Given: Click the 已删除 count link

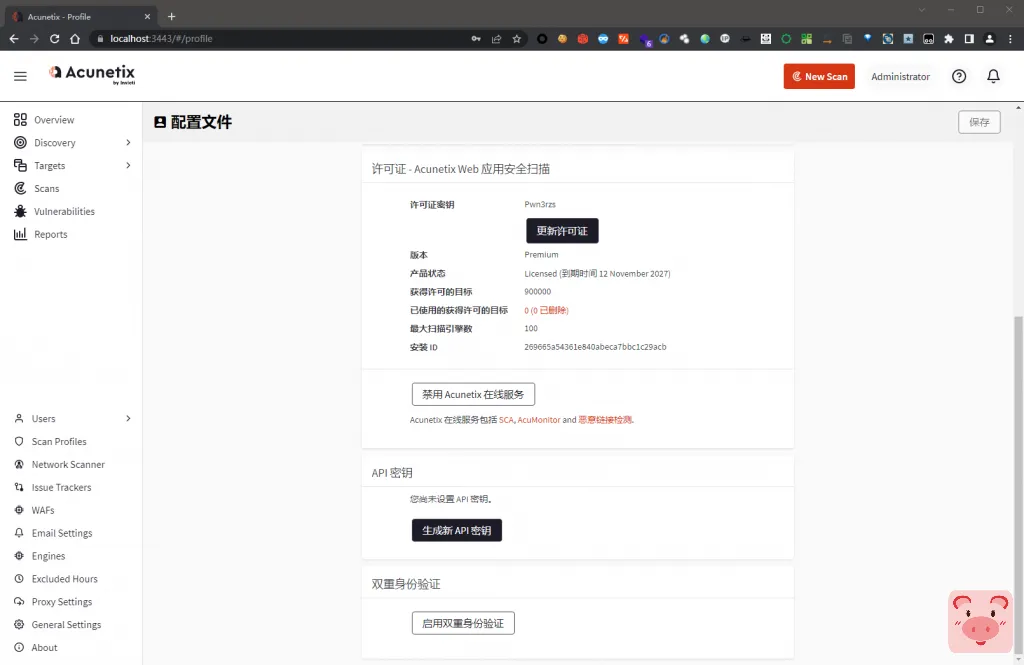Looking at the screenshot, I should 549,310.
